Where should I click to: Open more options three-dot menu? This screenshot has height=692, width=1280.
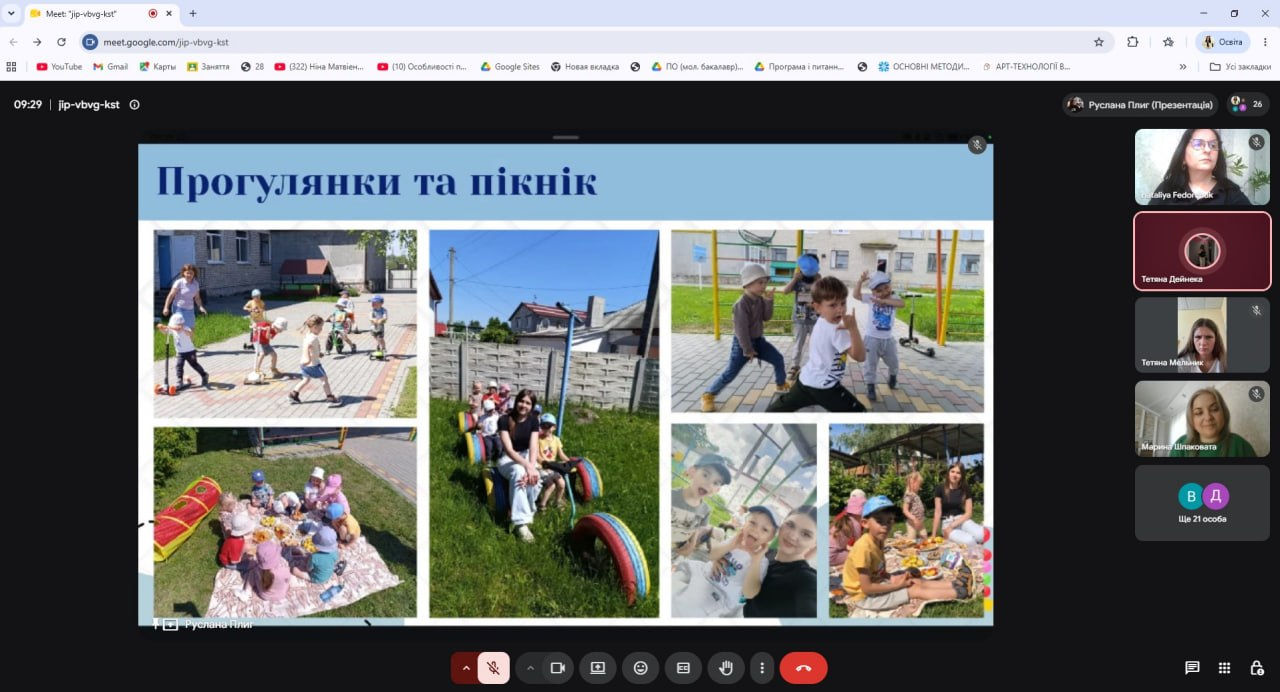763,668
